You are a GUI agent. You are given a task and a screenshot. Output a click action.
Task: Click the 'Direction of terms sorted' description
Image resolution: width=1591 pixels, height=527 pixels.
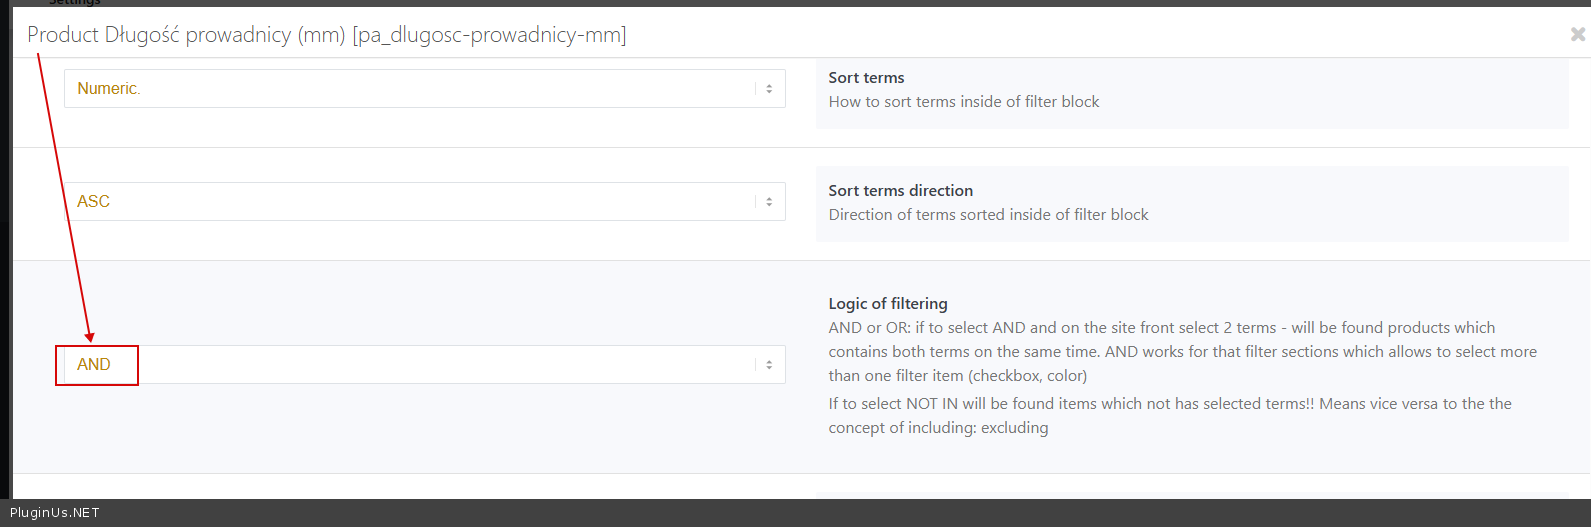(x=988, y=215)
